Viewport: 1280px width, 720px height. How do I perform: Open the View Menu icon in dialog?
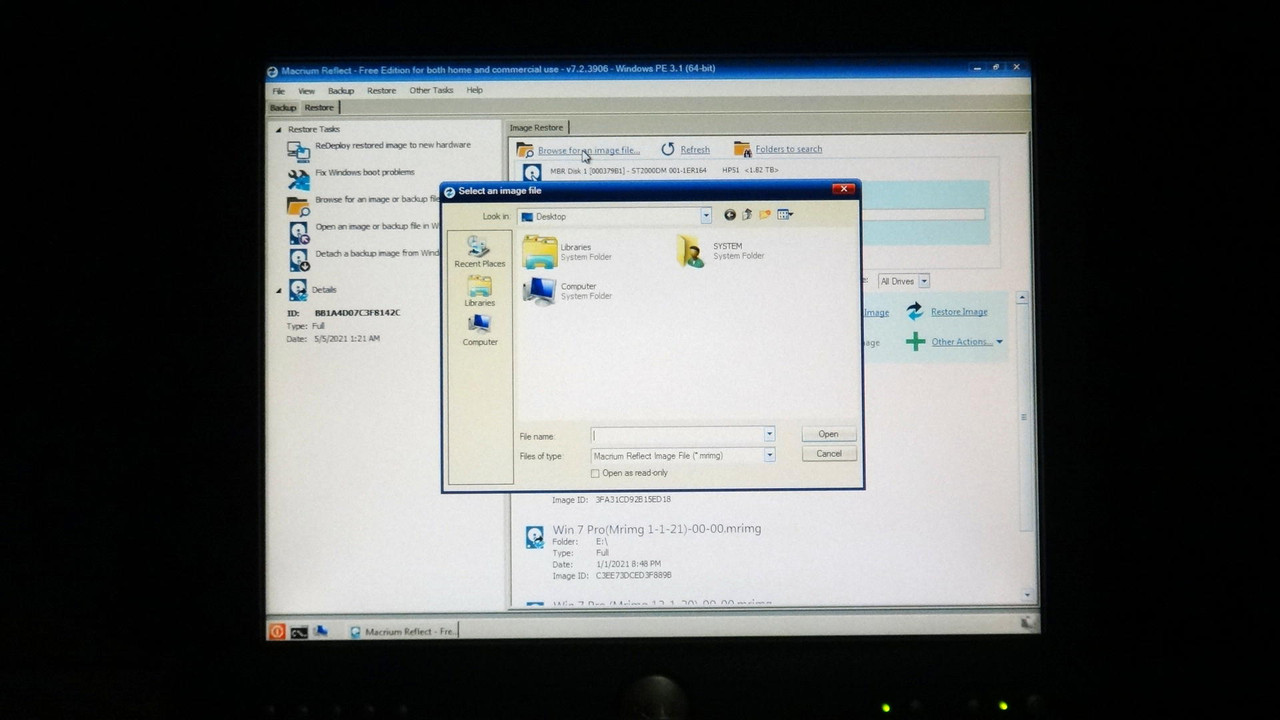785,215
